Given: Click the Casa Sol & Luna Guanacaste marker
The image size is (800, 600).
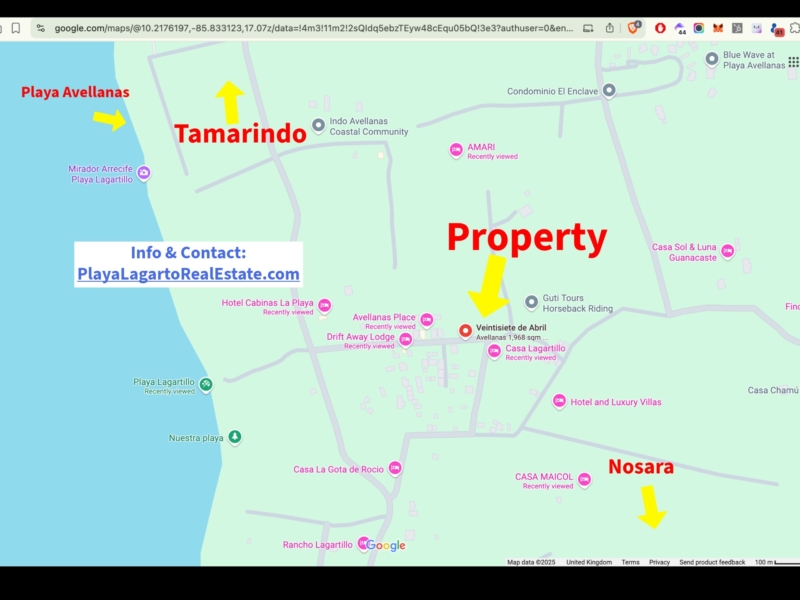Looking at the screenshot, I should [728, 251].
